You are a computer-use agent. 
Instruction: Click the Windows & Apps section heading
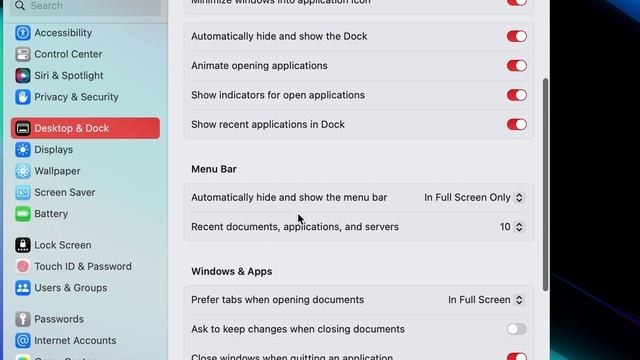pos(231,271)
